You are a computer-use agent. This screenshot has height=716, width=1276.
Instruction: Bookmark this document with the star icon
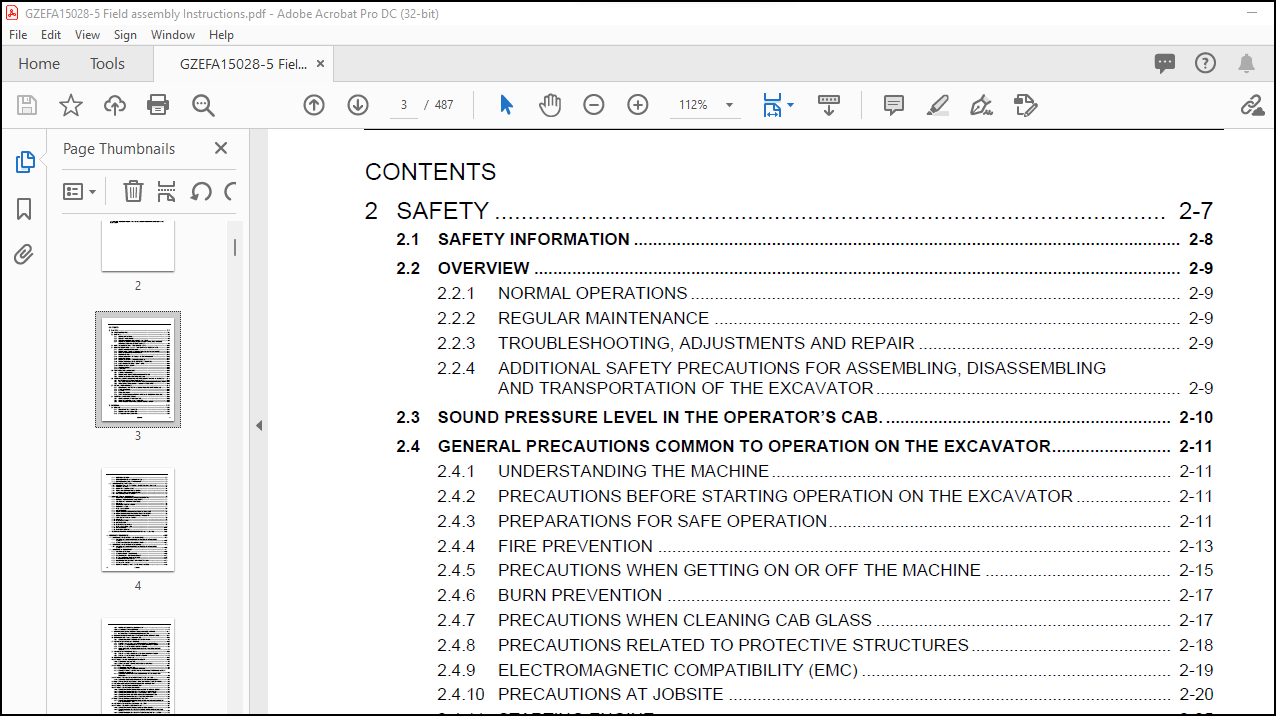pos(71,105)
